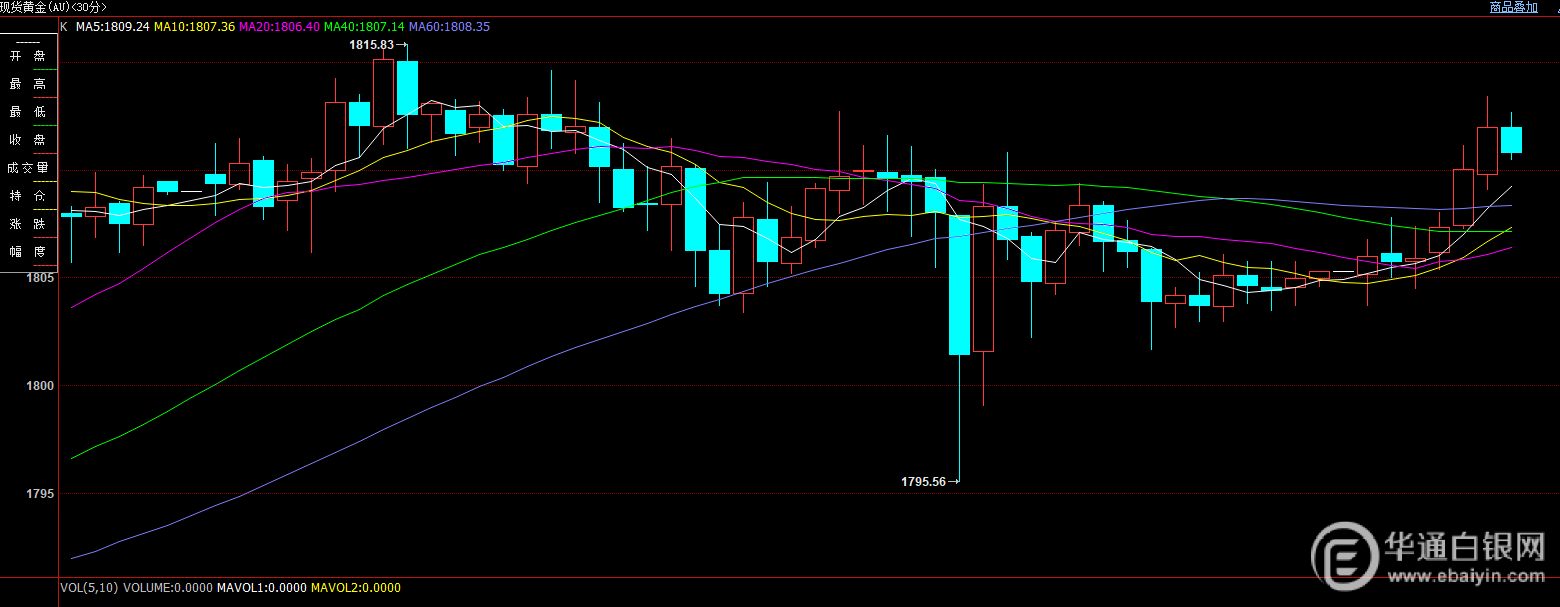1560x607 pixels.
Task: Select the MA5:1809.24 indicator label
Action: pyautogui.click(x=113, y=26)
